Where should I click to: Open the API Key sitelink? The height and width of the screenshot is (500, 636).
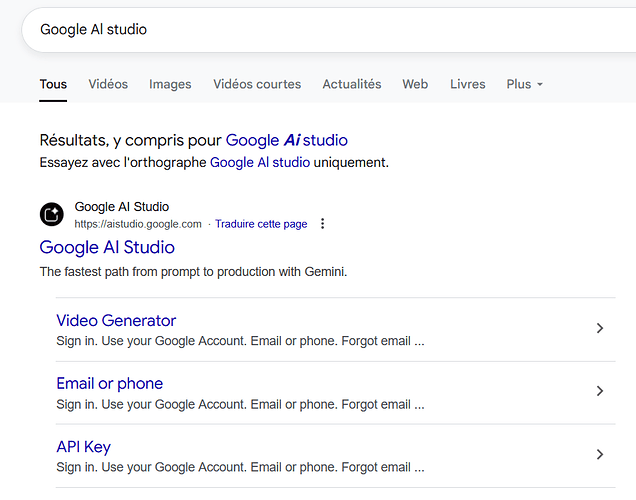pyautogui.click(x=83, y=447)
